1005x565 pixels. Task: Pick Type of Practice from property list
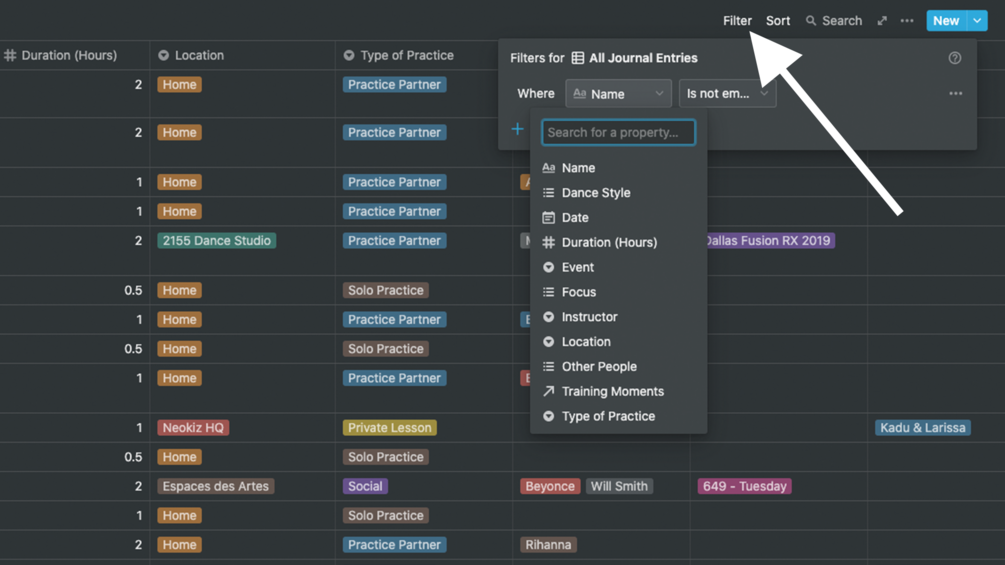608,416
